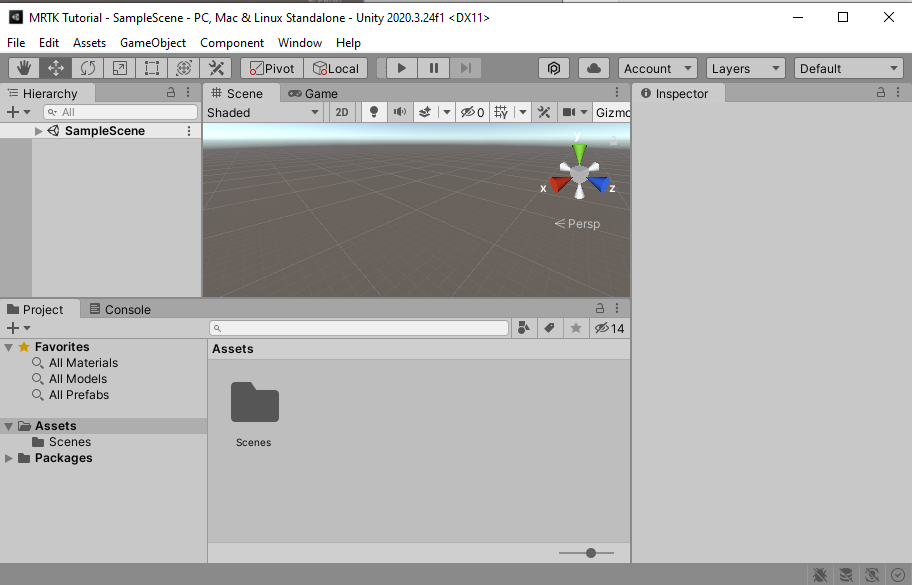The height and width of the screenshot is (585, 912).
Task: Toggle the 2D view mode
Action: (x=341, y=112)
